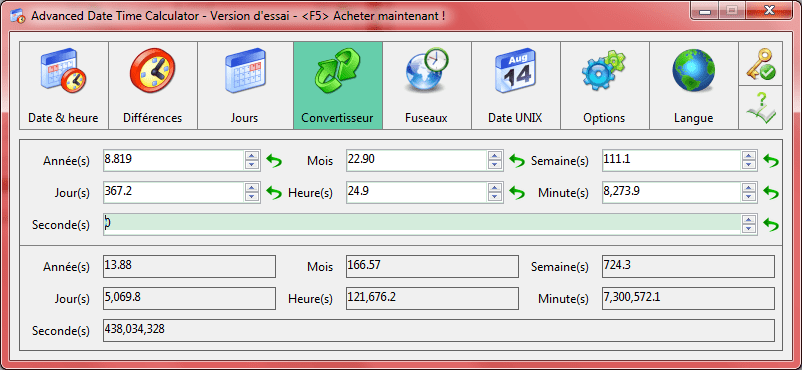Select the Seconde(s) result 438,034,328
This screenshot has height=370, width=802.
[x=439, y=331]
